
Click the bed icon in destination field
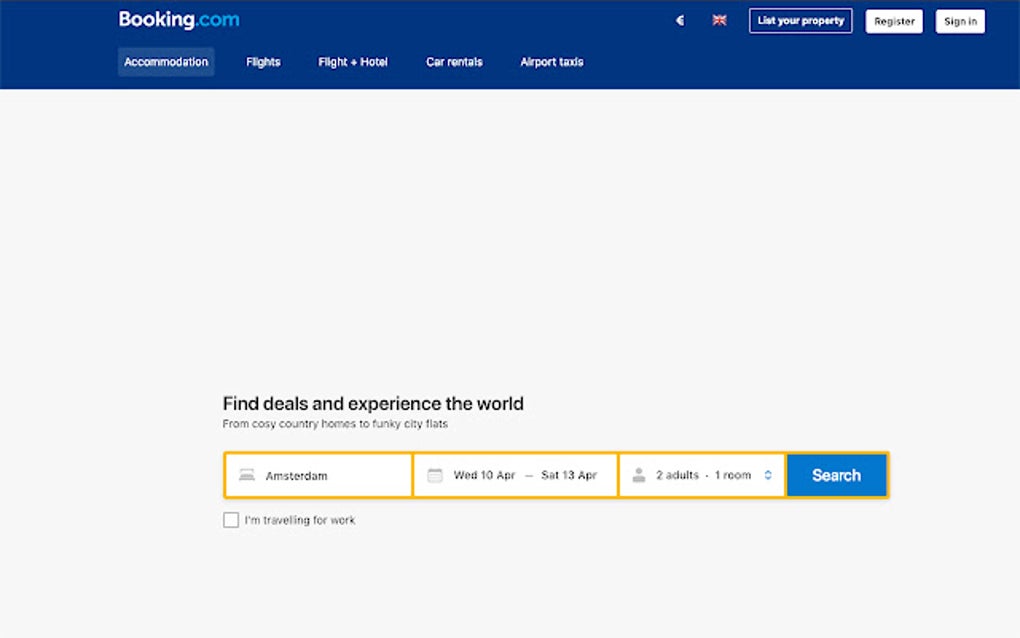[x=247, y=475]
